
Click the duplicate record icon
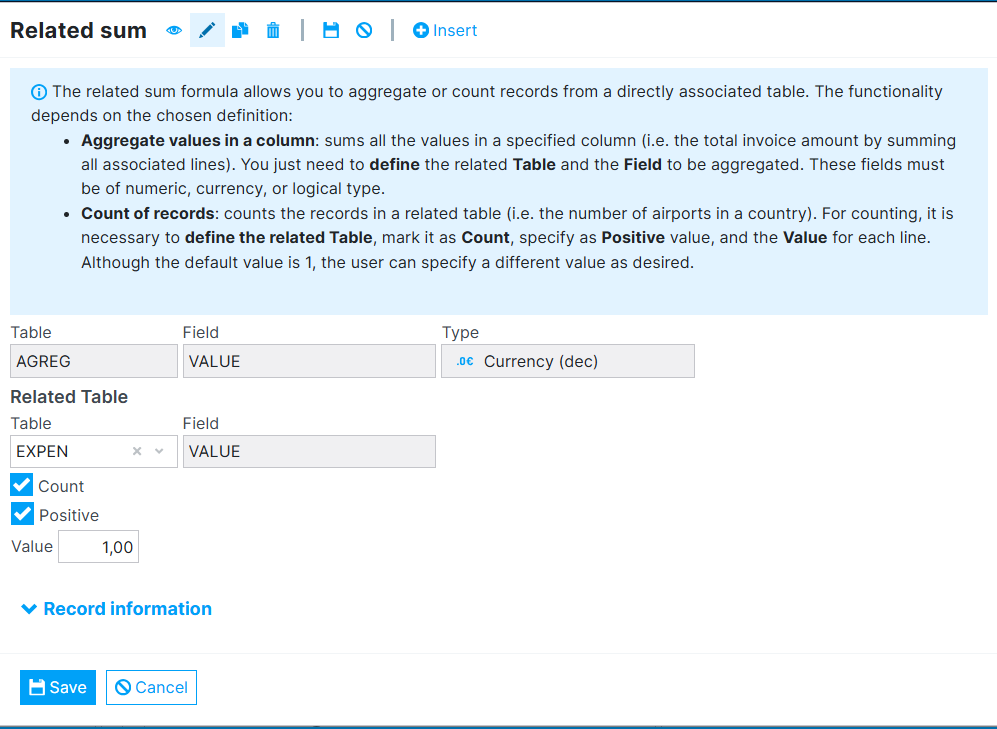pyautogui.click(x=240, y=30)
